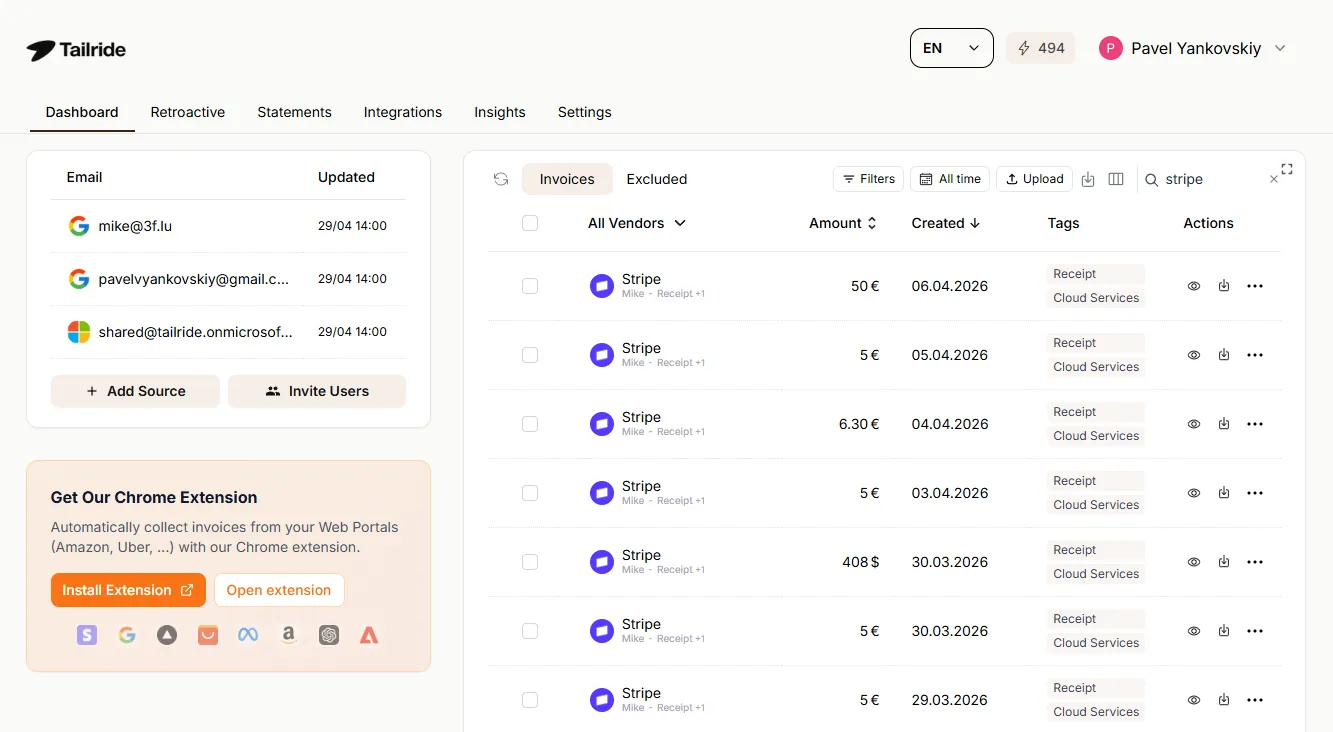
Task: Expand the Pavel Yankovskiy account menu
Action: pyautogui.click(x=1193, y=48)
